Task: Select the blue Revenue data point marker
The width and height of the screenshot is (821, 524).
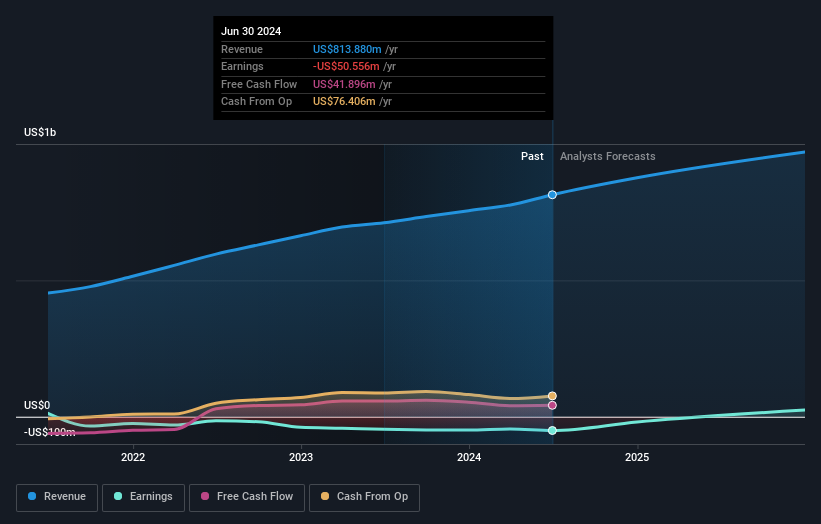Action: (x=552, y=195)
